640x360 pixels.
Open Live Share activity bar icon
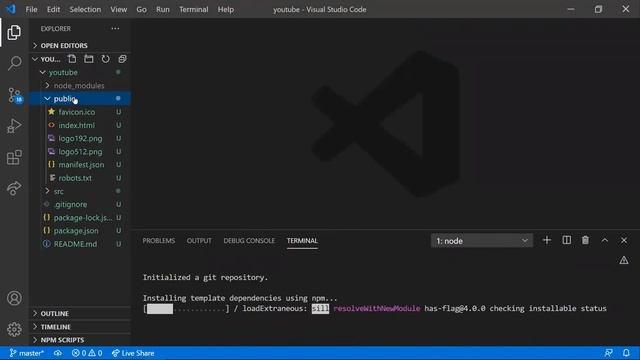coord(14,188)
